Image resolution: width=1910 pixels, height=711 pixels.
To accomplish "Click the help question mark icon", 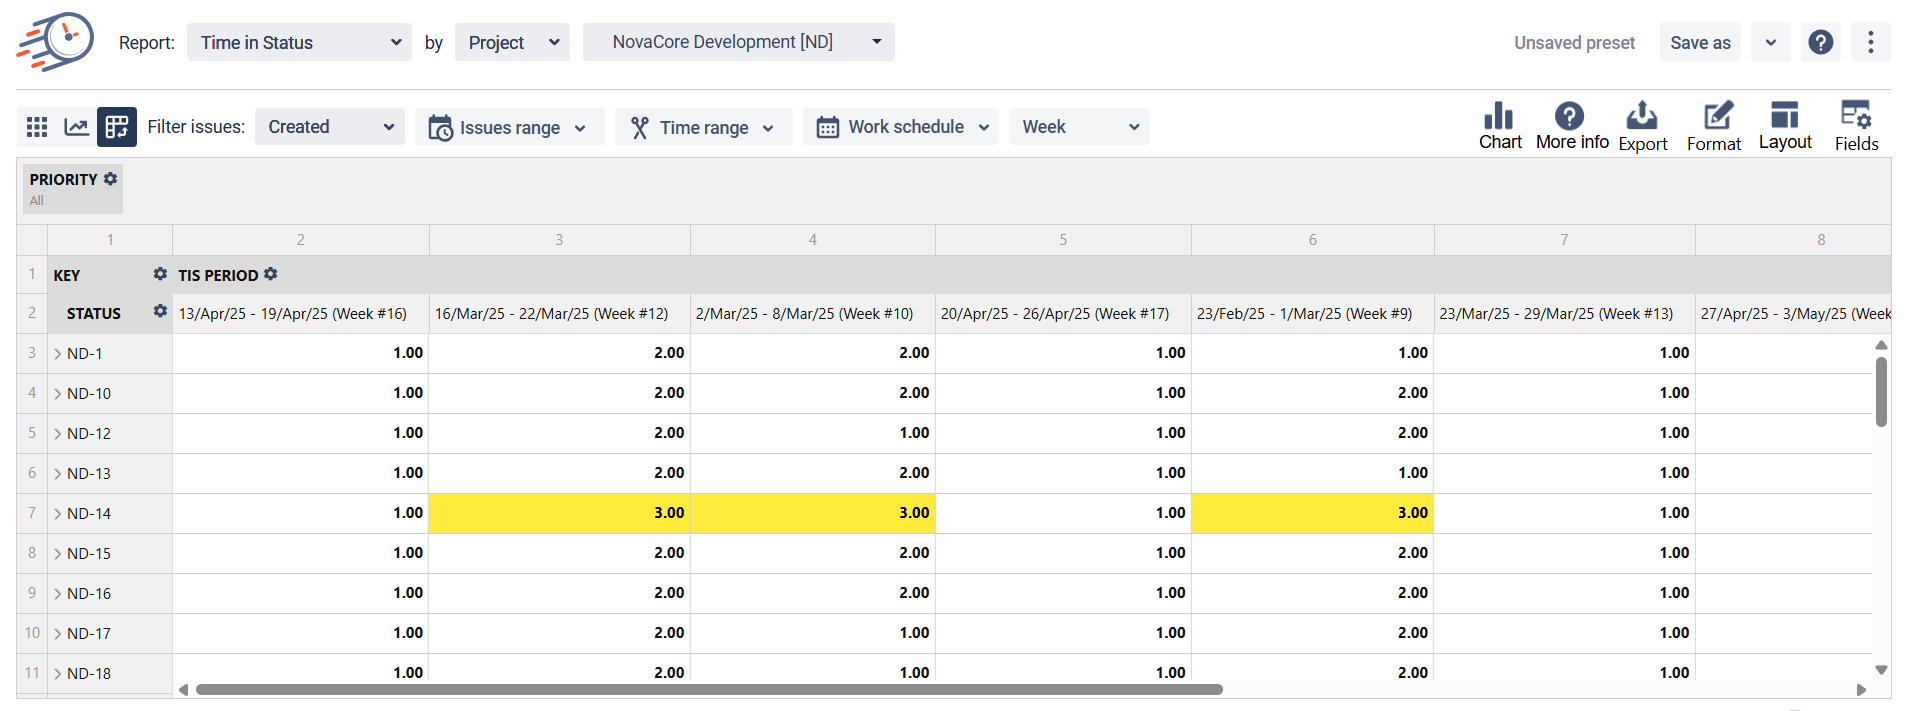I will pyautogui.click(x=1821, y=42).
